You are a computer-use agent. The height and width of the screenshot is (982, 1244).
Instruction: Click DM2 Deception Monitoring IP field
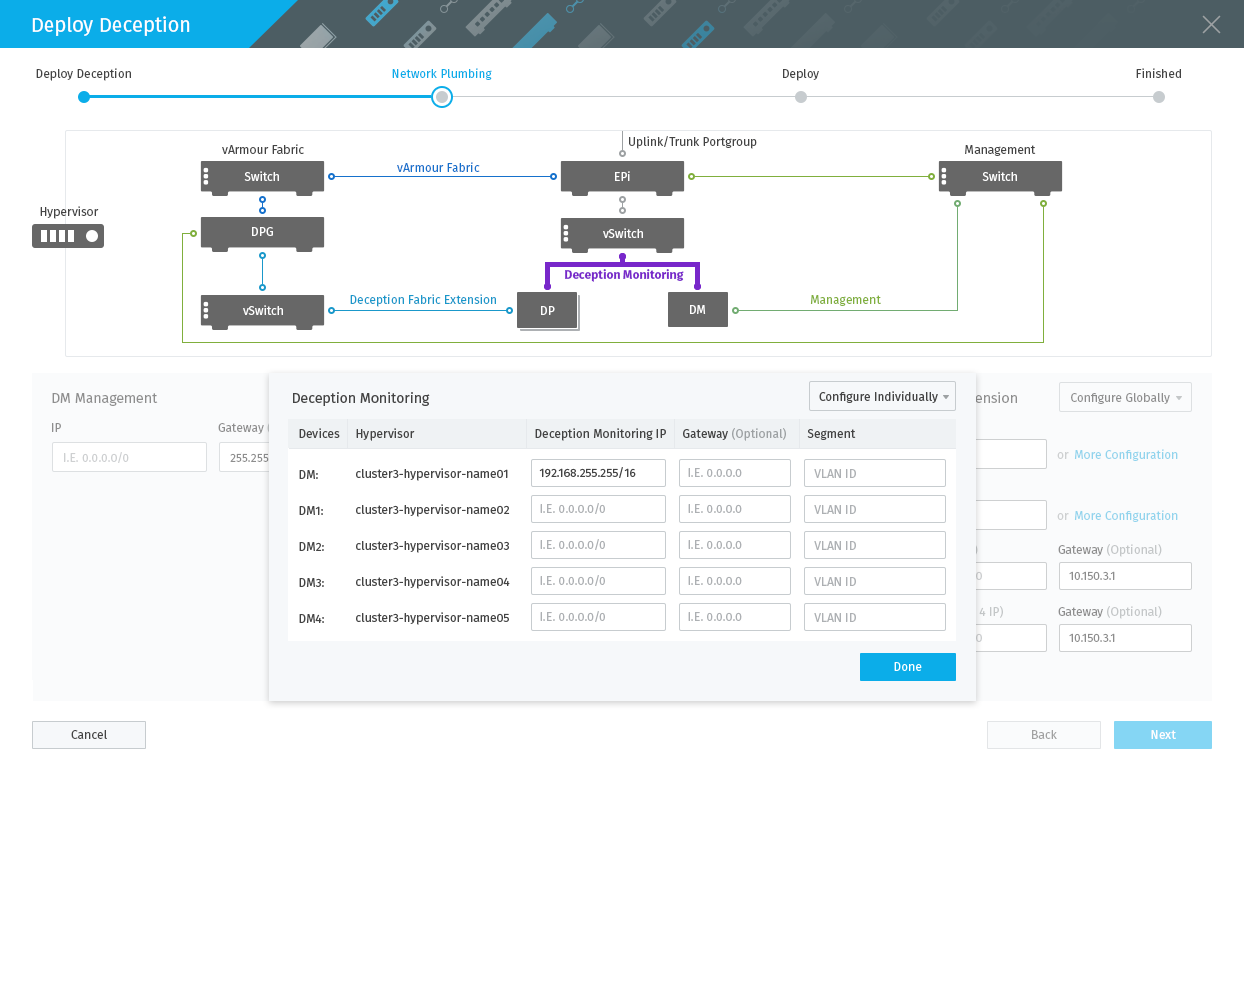point(598,545)
